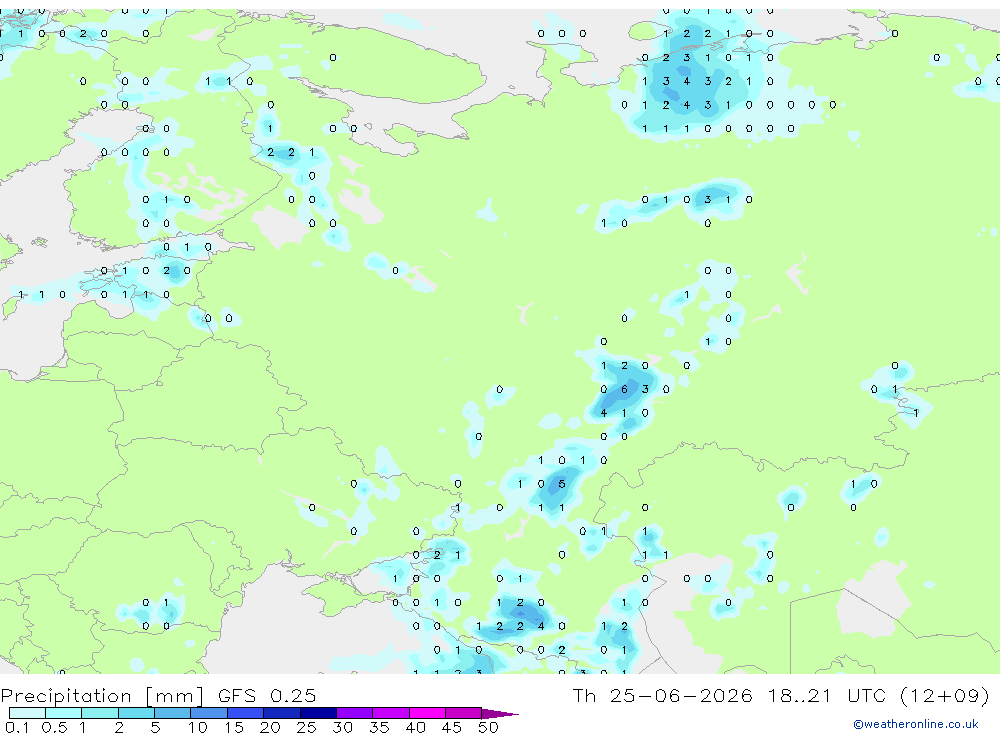
Task: Click the 0.5–1 mm legend swatch
Action: (x=63, y=713)
